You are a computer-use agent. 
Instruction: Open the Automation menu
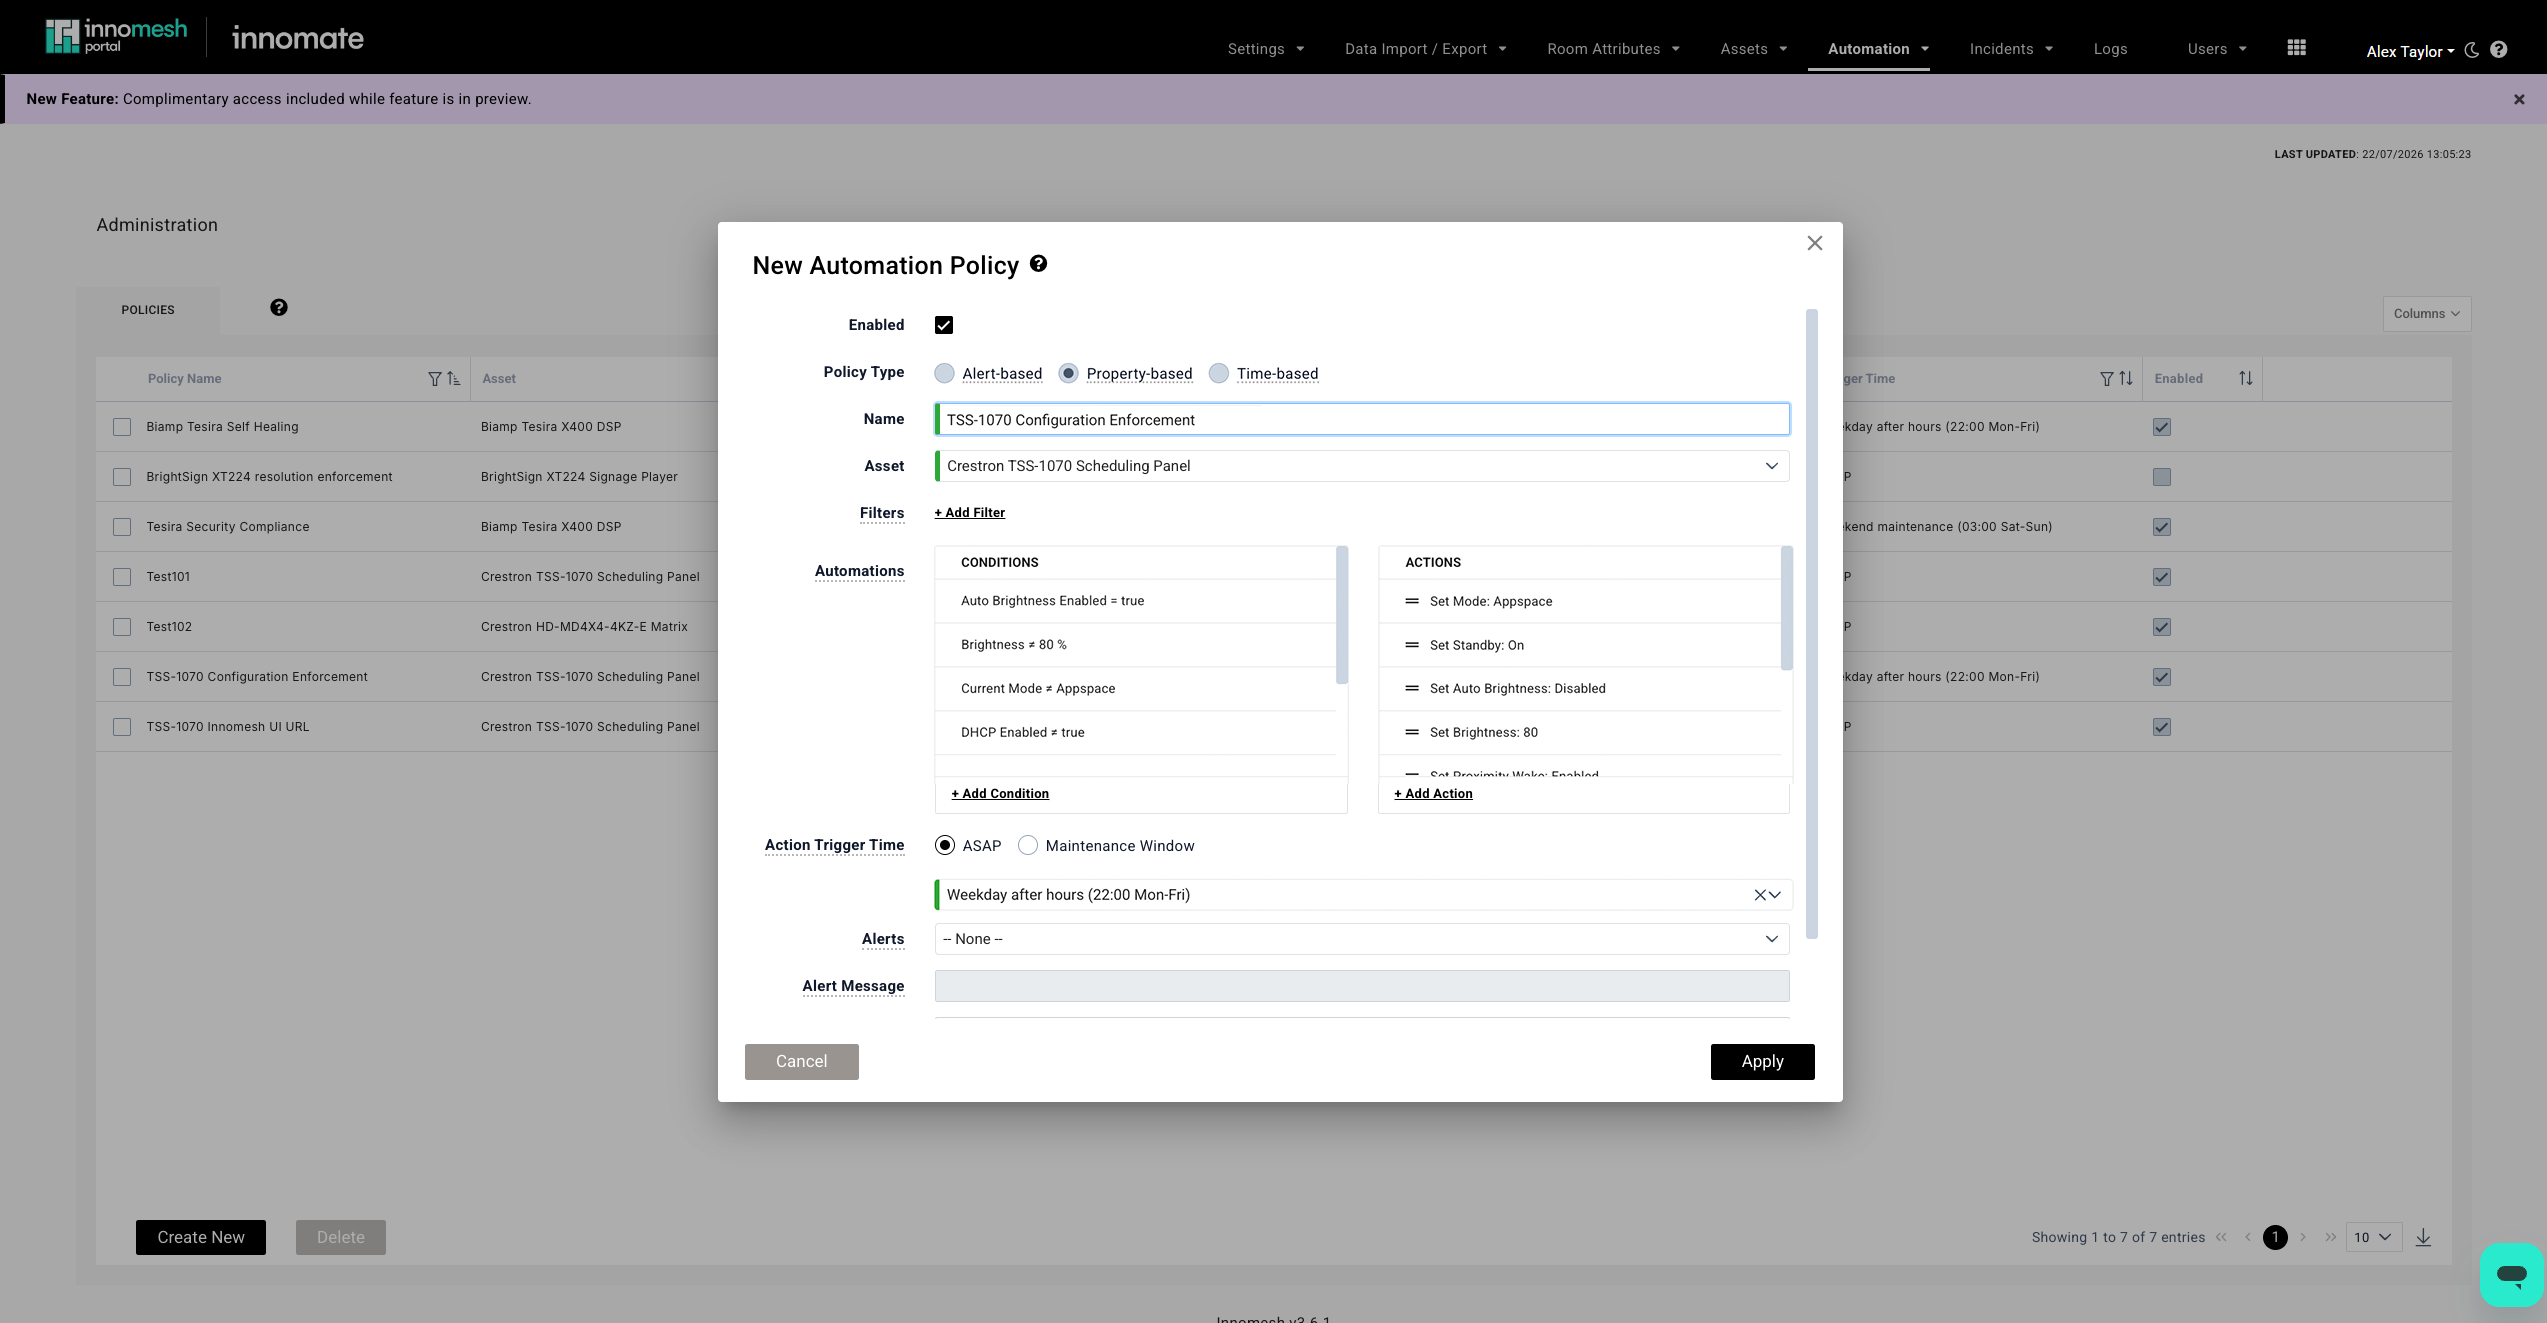(1878, 49)
